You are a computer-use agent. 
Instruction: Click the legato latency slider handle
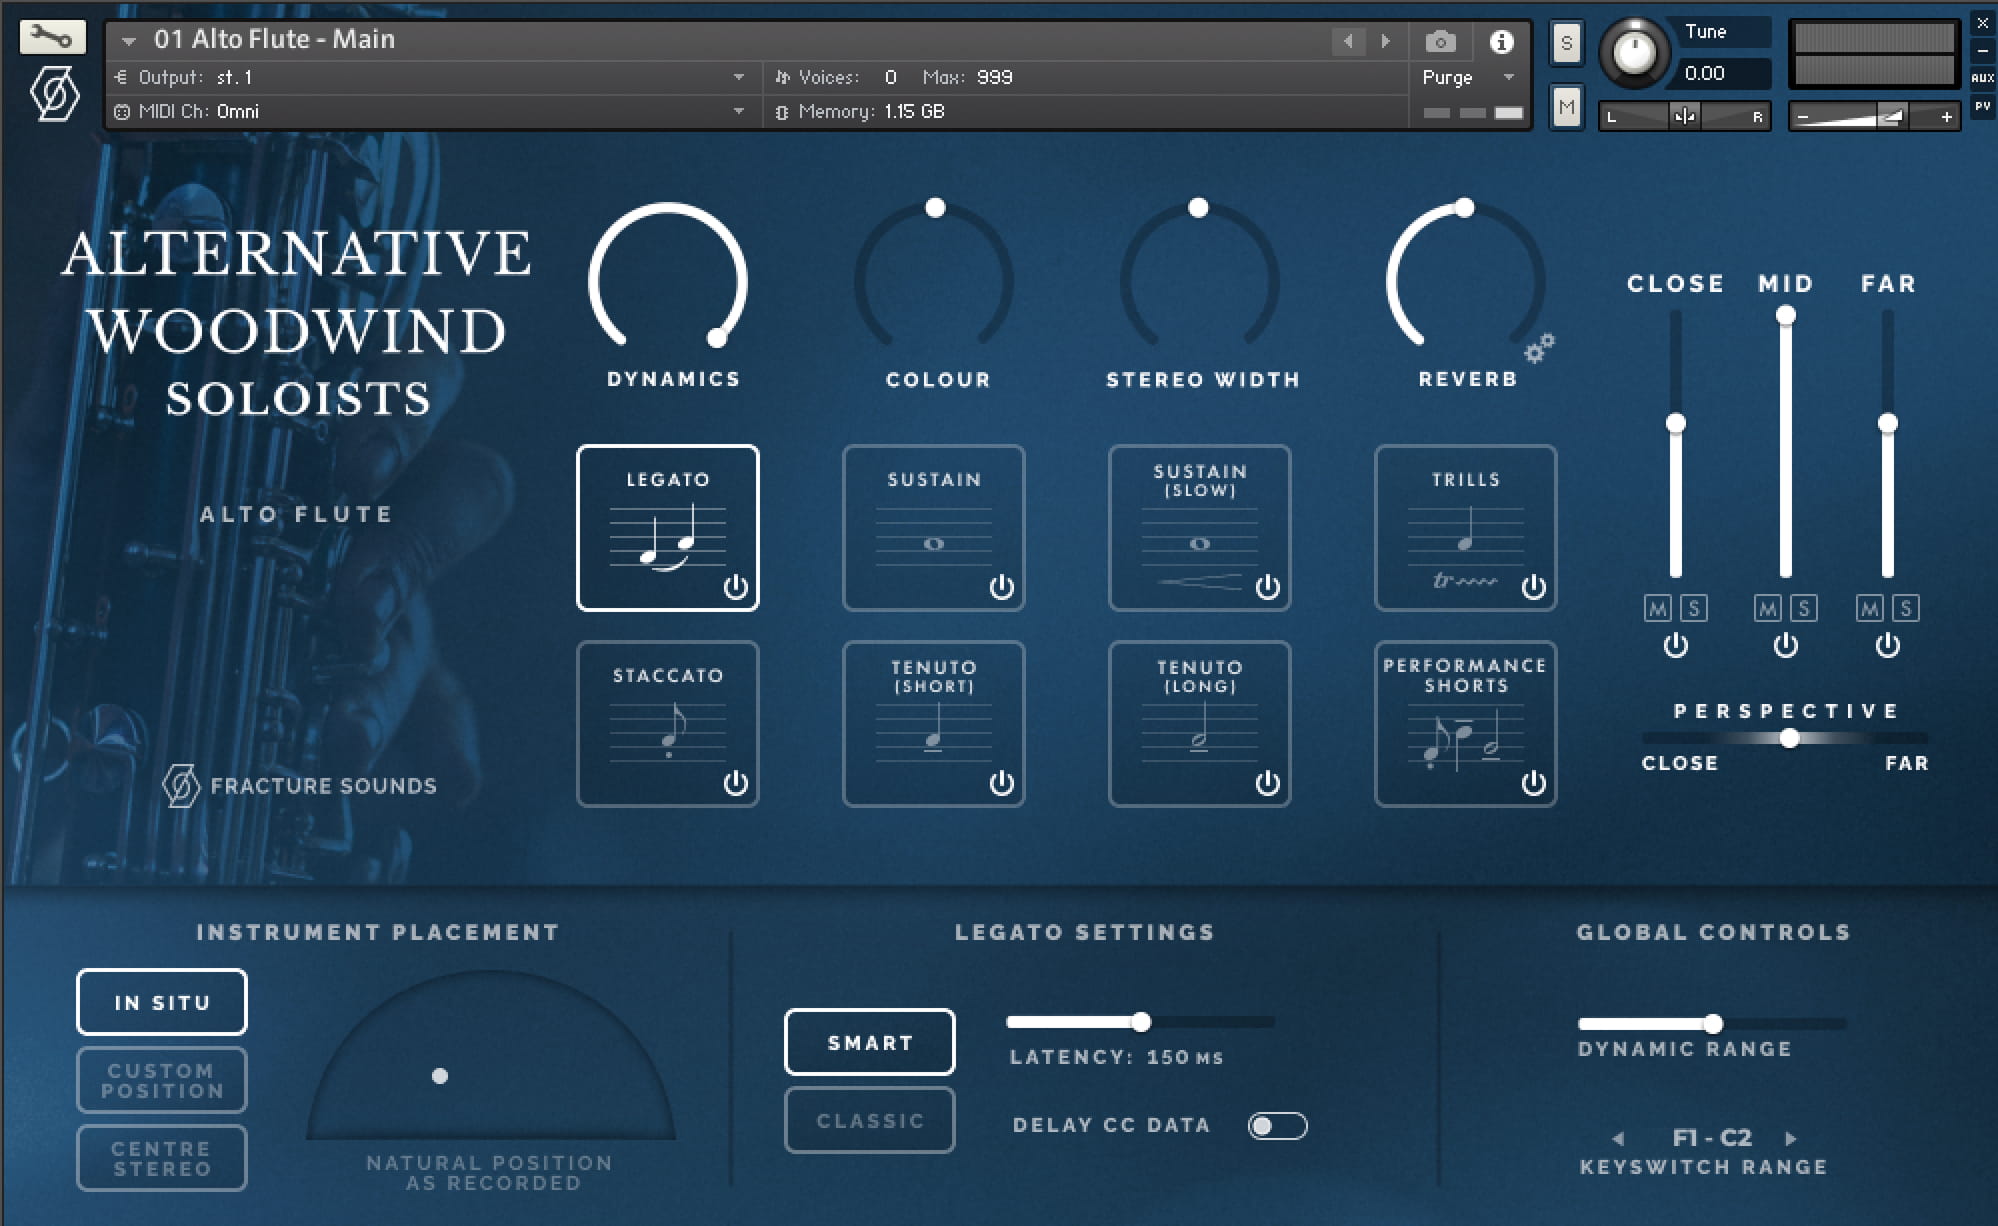[1141, 1022]
